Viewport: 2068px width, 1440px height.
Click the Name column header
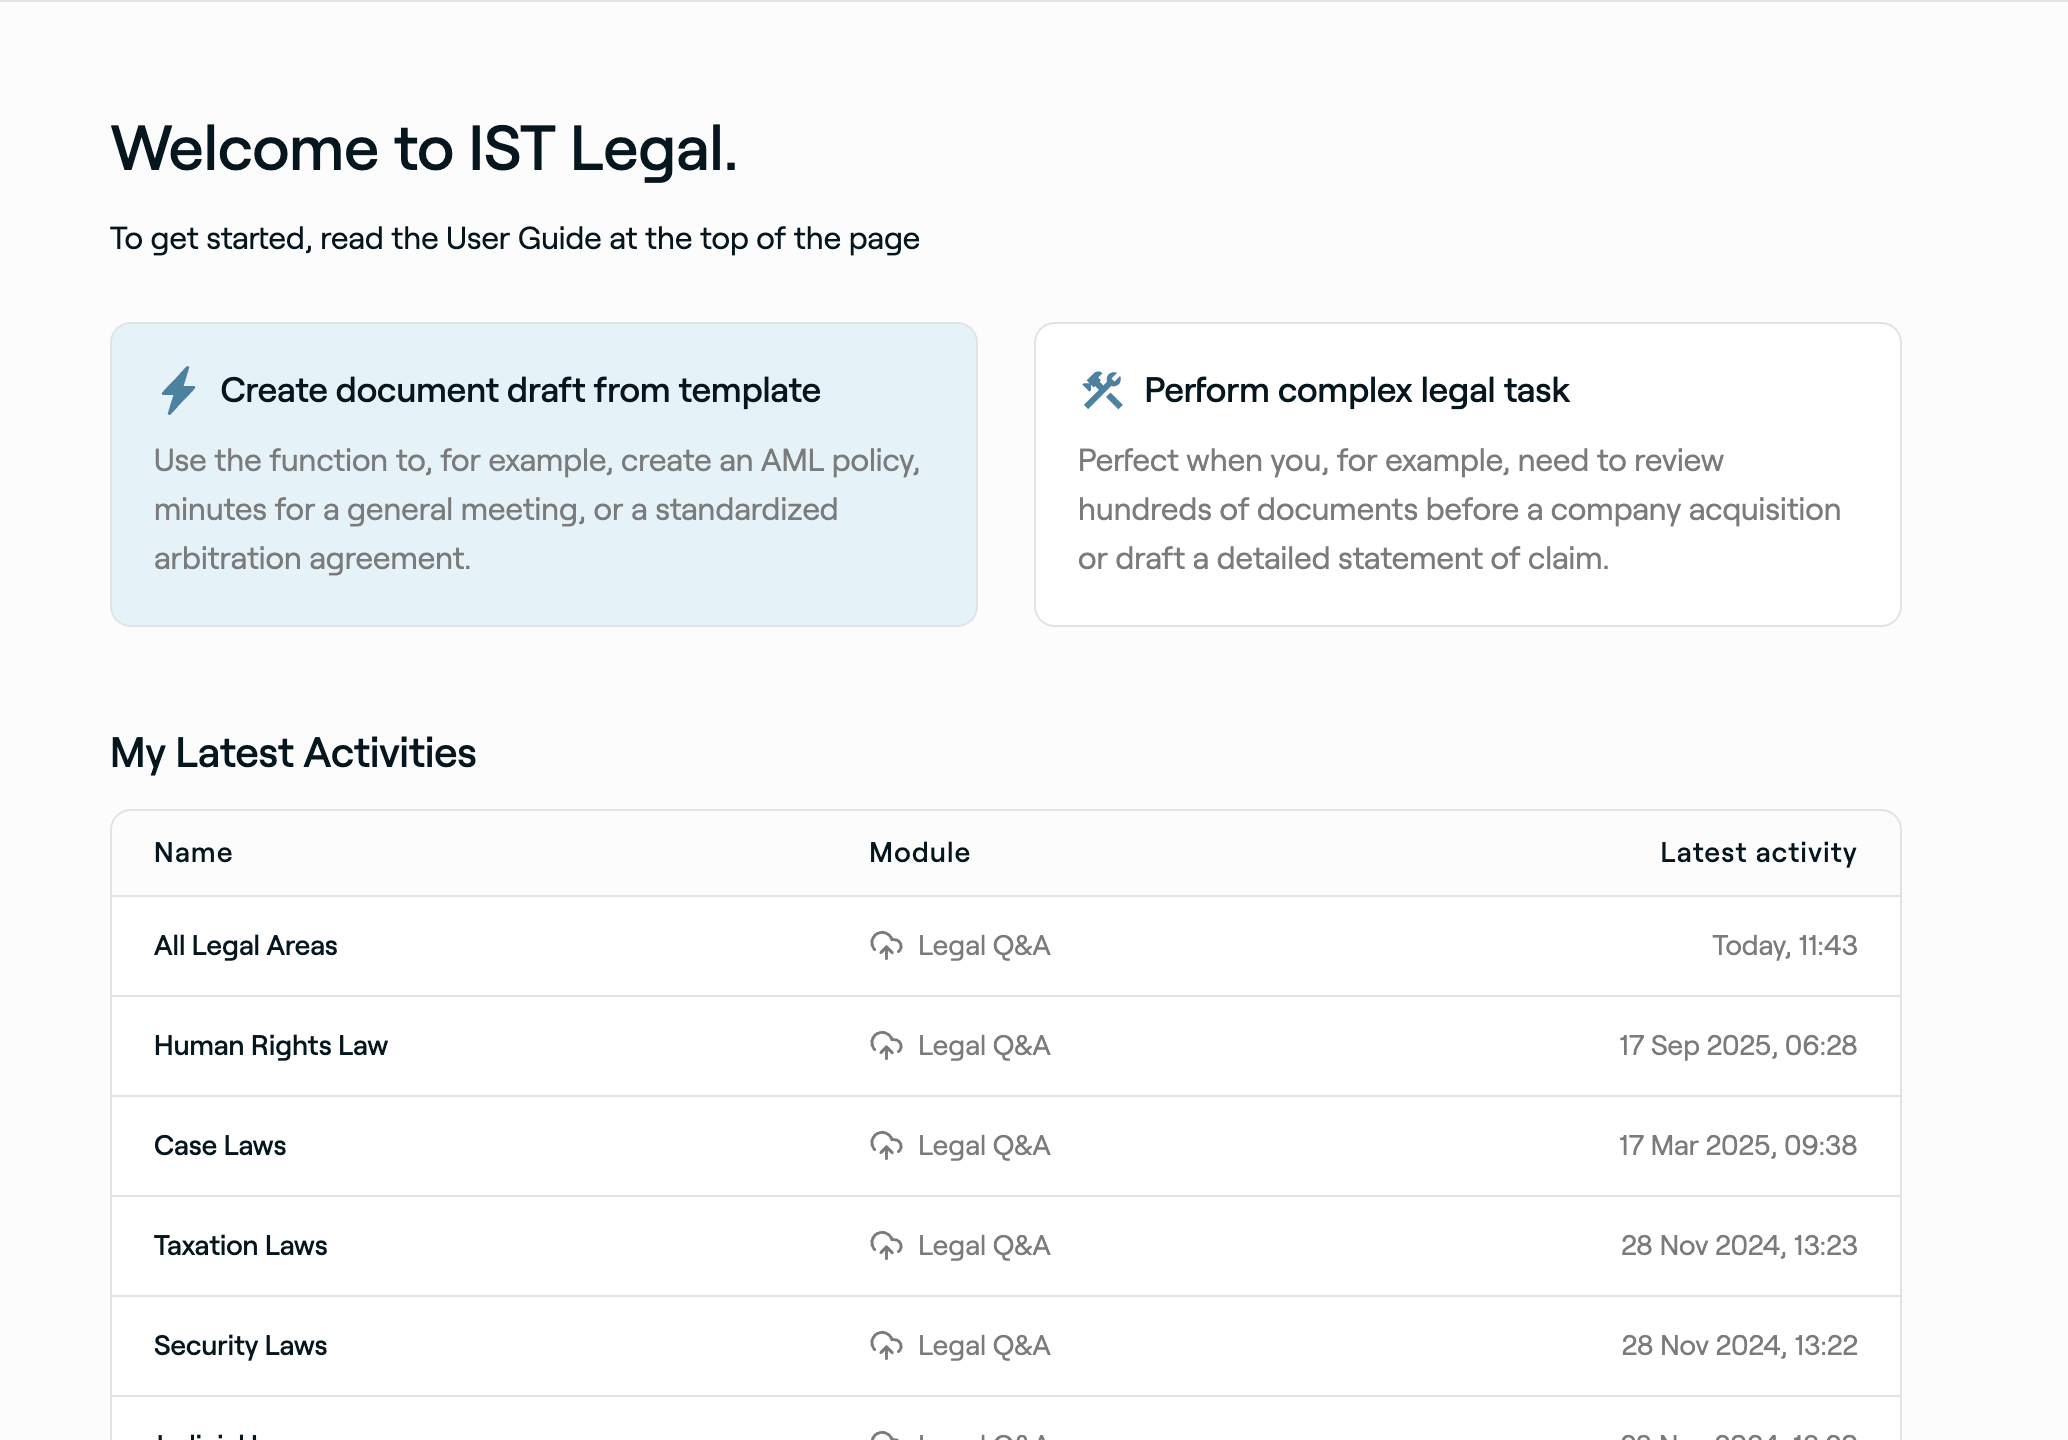pyautogui.click(x=193, y=852)
